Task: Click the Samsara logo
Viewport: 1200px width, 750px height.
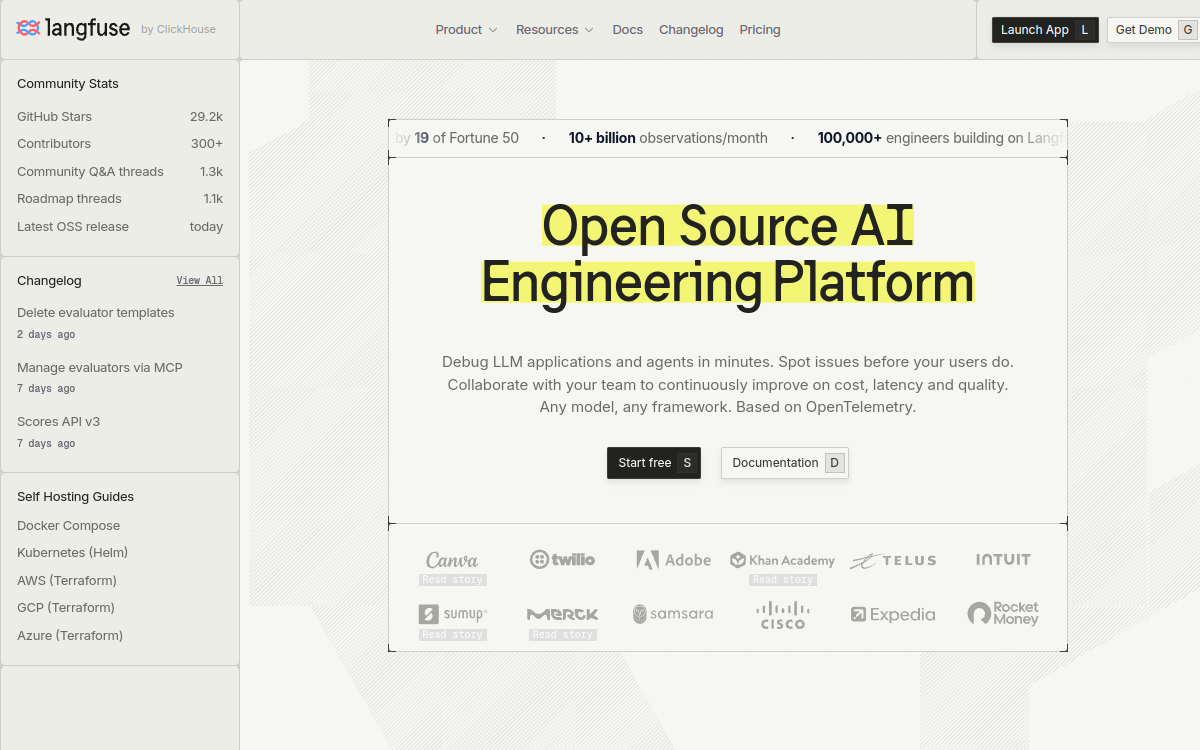Action: point(673,614)
